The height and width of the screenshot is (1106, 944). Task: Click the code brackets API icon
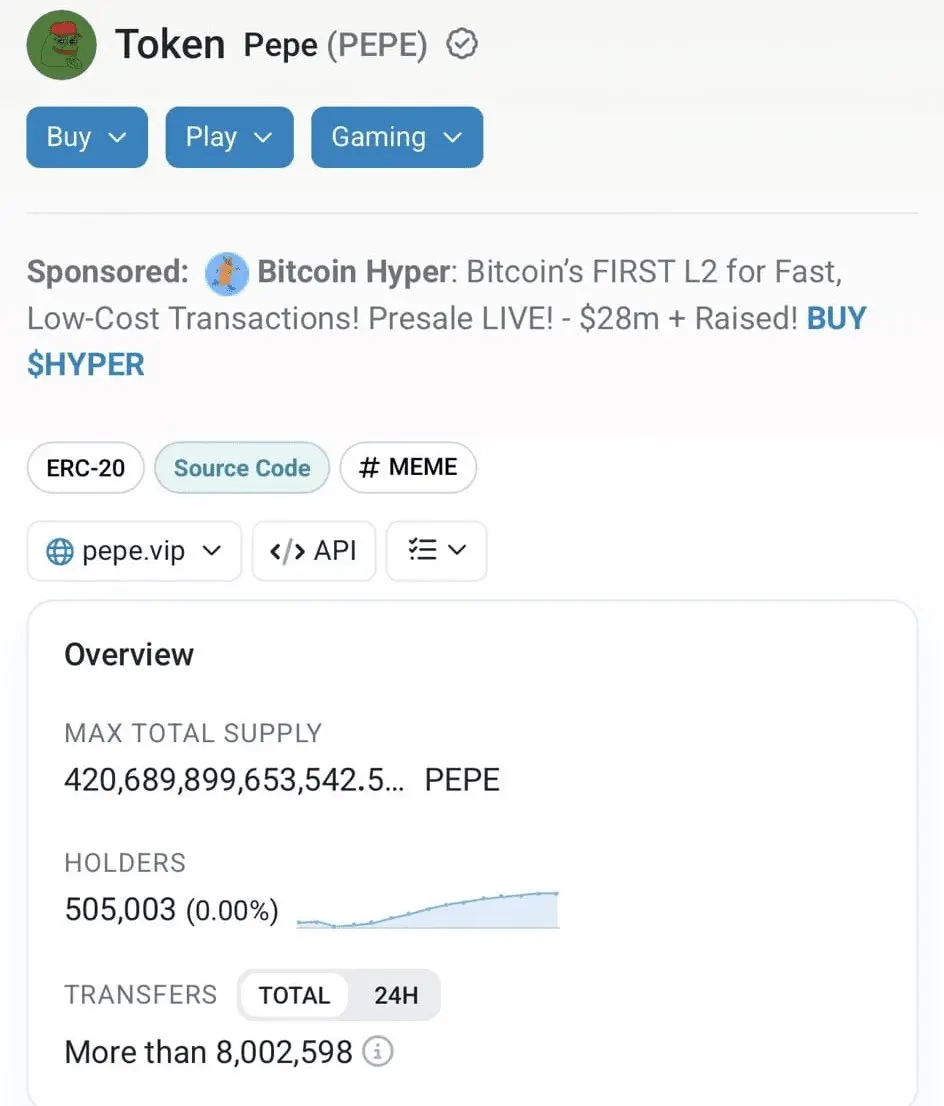coord(287,551)
